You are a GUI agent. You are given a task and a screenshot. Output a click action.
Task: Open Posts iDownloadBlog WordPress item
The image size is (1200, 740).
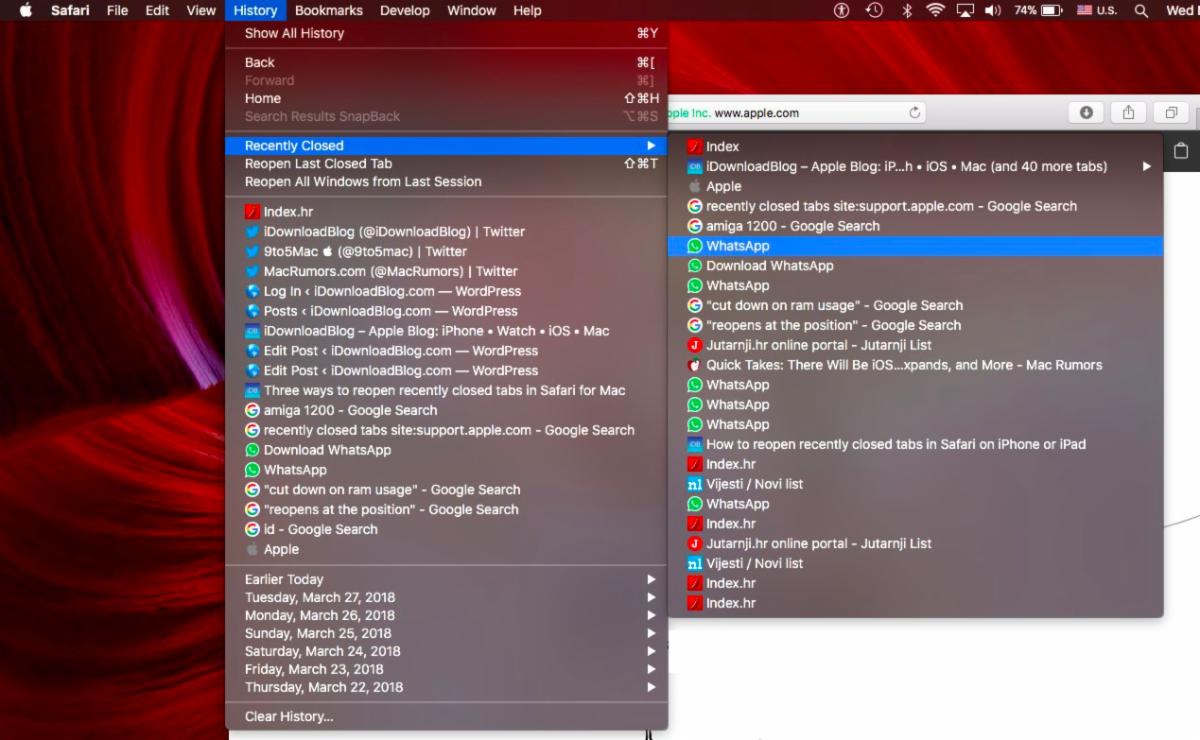click(447, 311)
